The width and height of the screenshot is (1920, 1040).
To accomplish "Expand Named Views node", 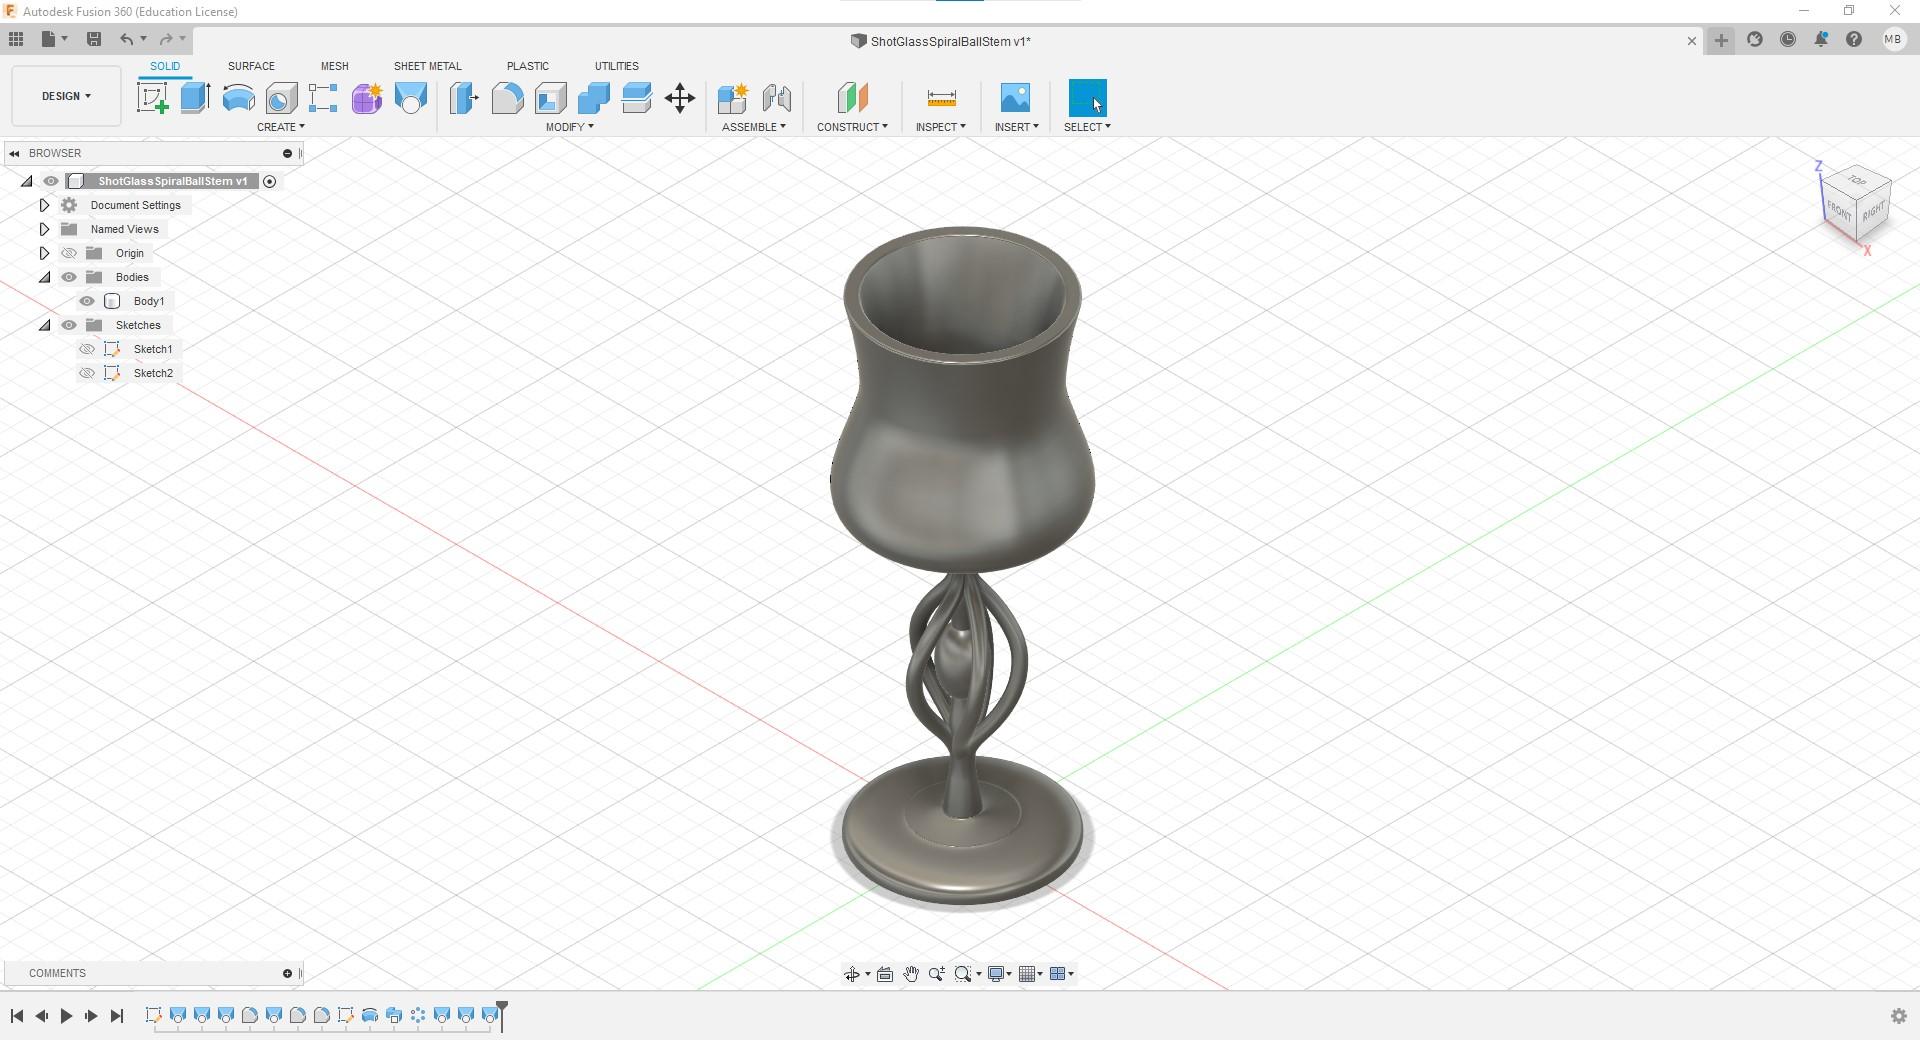I will [44, 229].
